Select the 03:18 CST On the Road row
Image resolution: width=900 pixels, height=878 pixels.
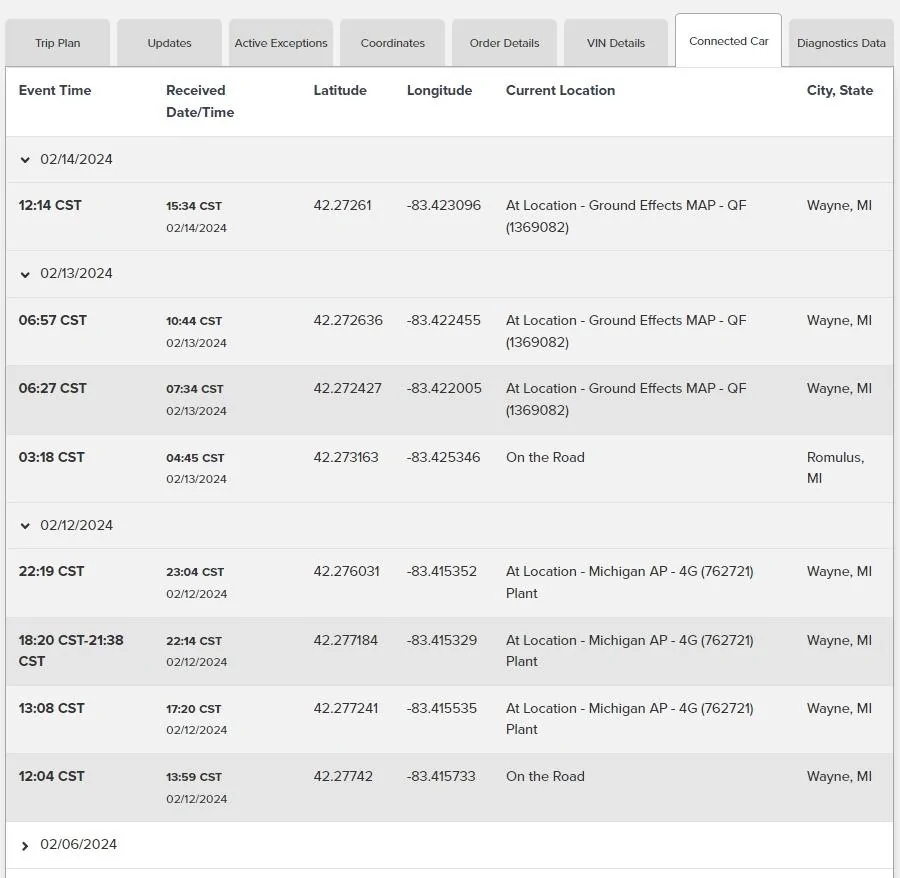tap(449, 468)
